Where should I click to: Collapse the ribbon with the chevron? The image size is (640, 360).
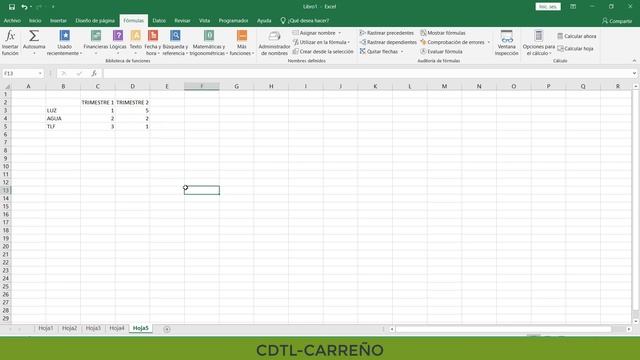(x=634, y=61)
